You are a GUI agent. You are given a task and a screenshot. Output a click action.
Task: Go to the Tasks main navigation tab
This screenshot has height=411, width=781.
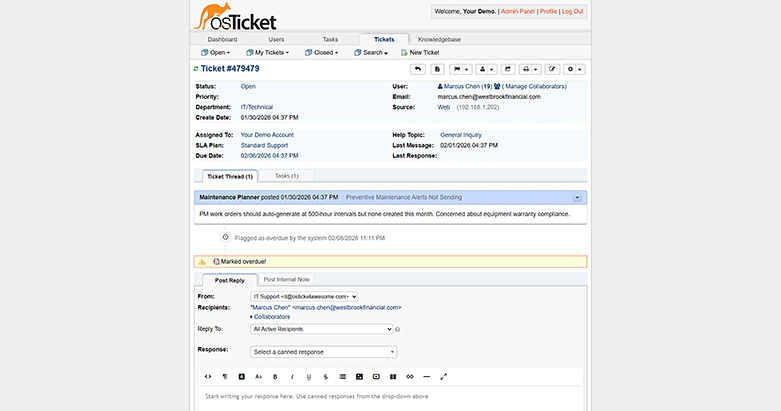point(330,39)
